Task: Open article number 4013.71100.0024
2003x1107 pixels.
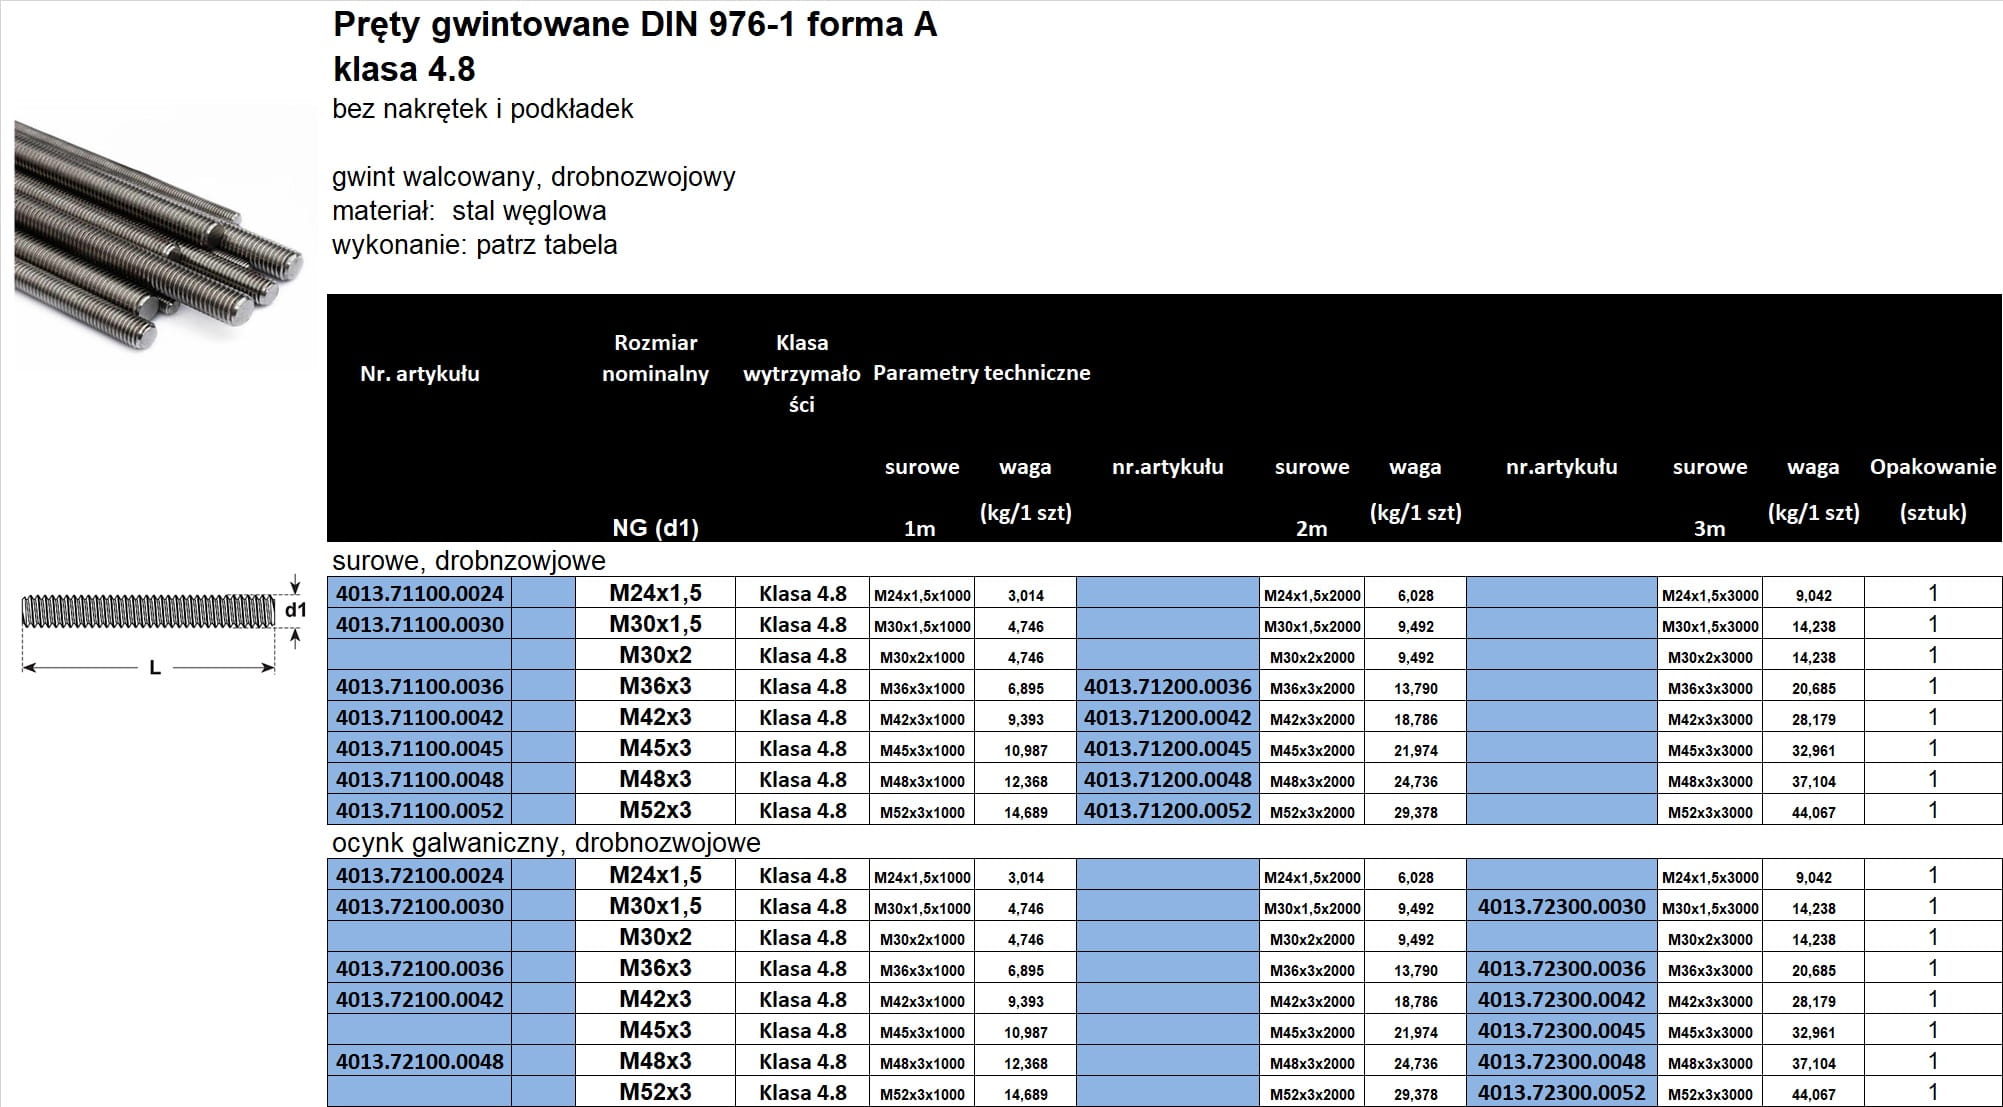Action: coord(420,593)
